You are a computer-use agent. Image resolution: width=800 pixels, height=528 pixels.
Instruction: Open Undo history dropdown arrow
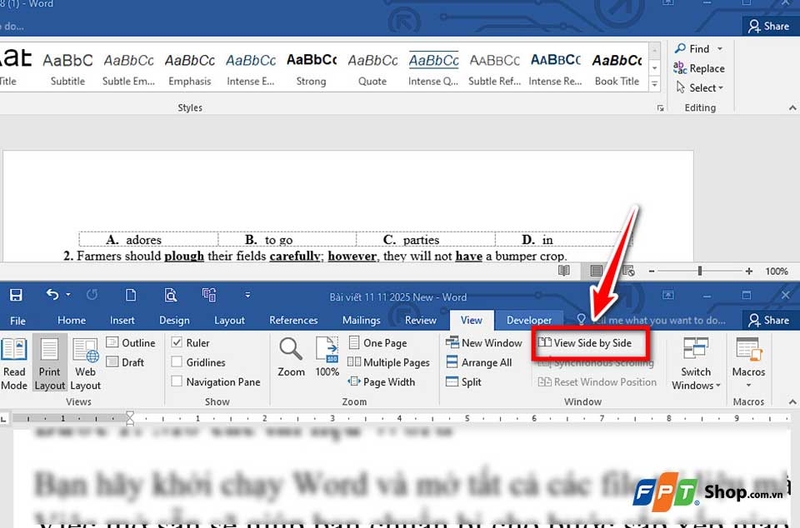[x=68, y=294]
